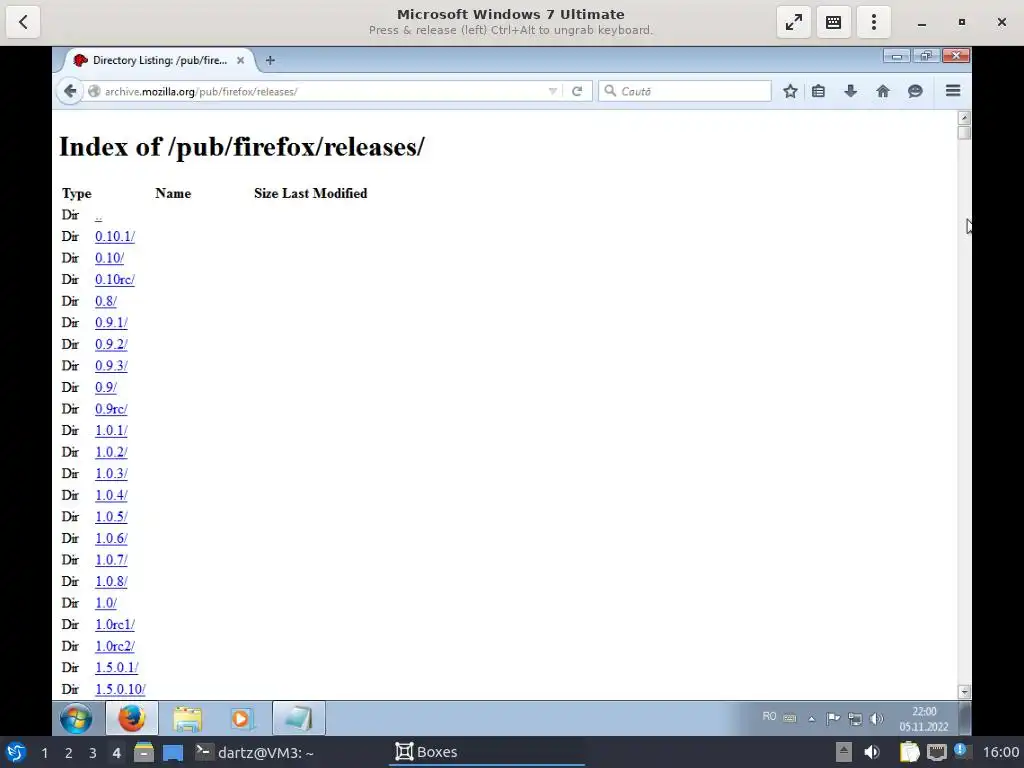Image resolution: width=1024 pixels, height=768 pixels.
Task: Click the site identity globe icon
Action: pos(94,91)
